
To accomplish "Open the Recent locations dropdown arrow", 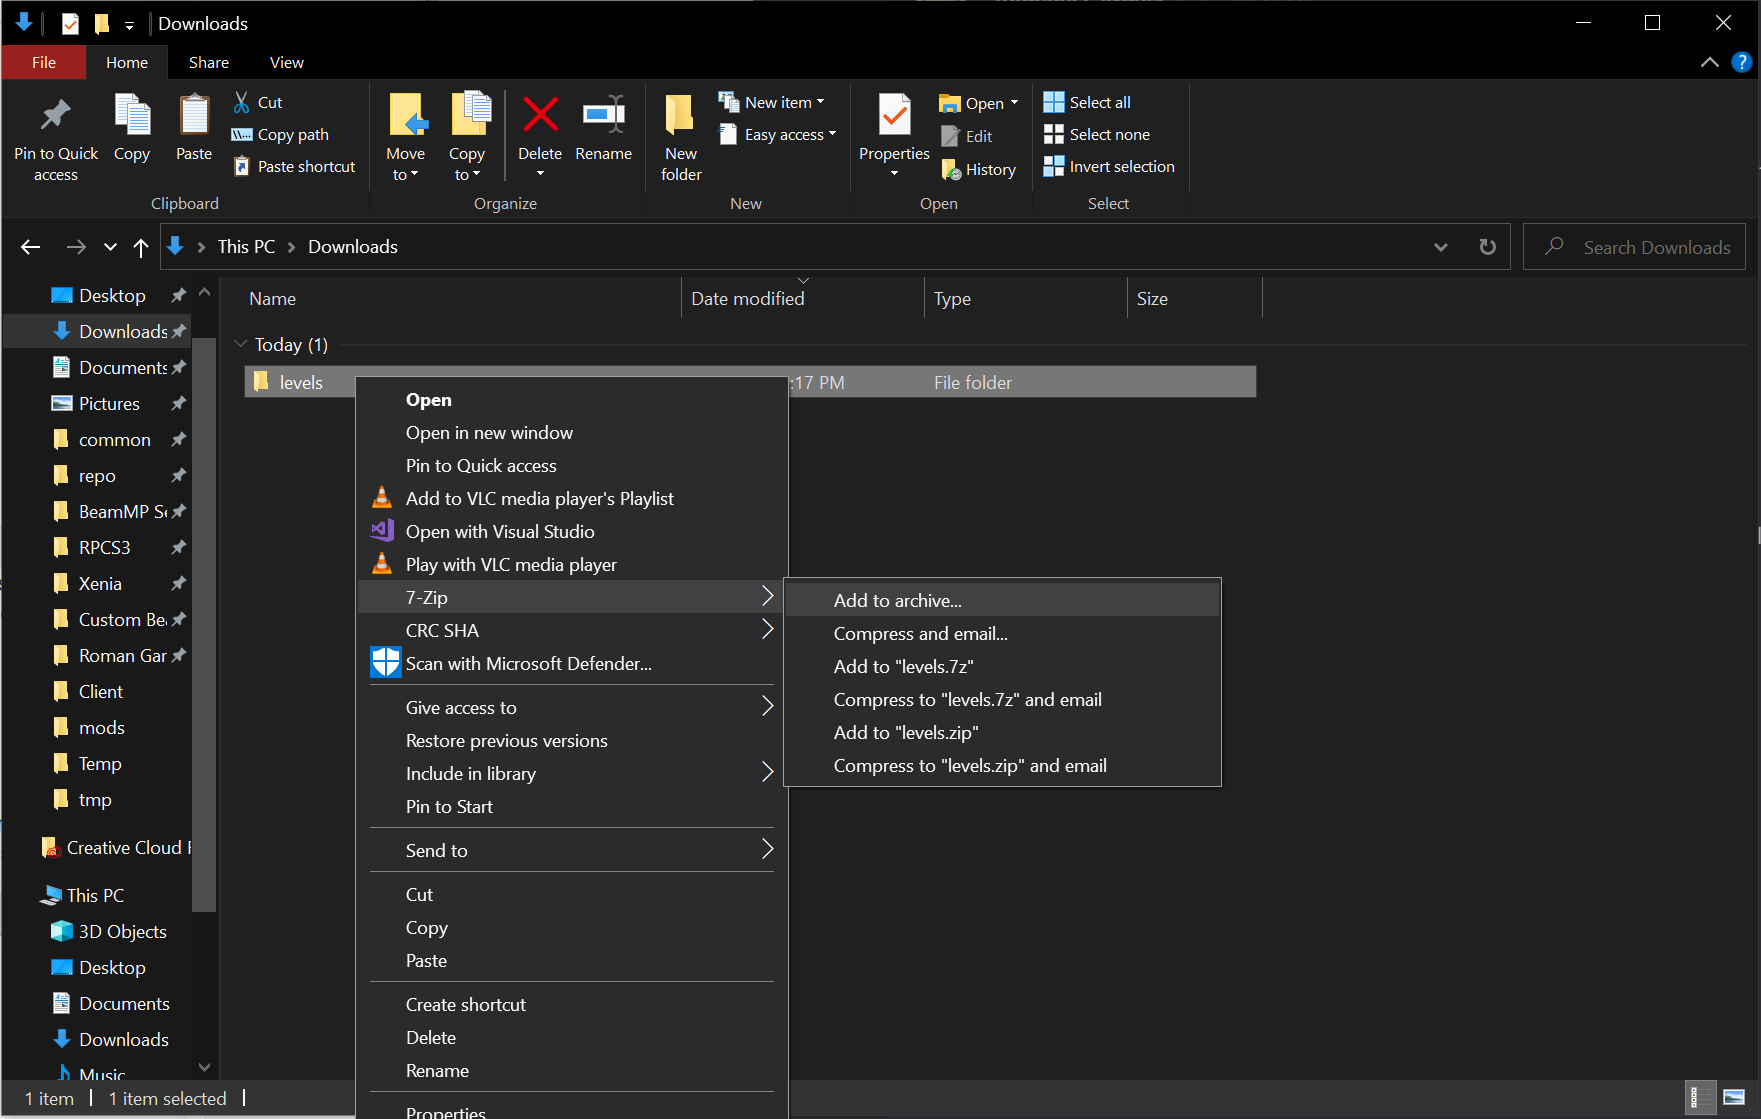I will tap(110, 247).
